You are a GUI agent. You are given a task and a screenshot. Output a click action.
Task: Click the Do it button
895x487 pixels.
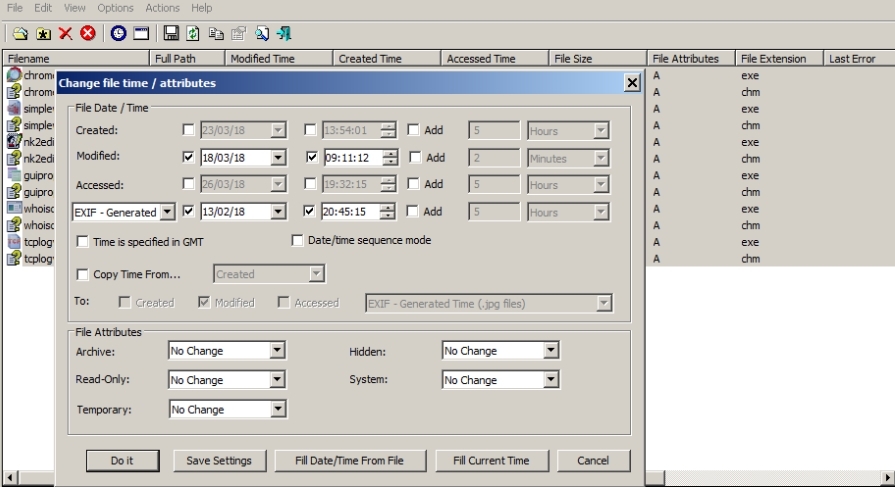pyautogui.click(x=122, y=460)
